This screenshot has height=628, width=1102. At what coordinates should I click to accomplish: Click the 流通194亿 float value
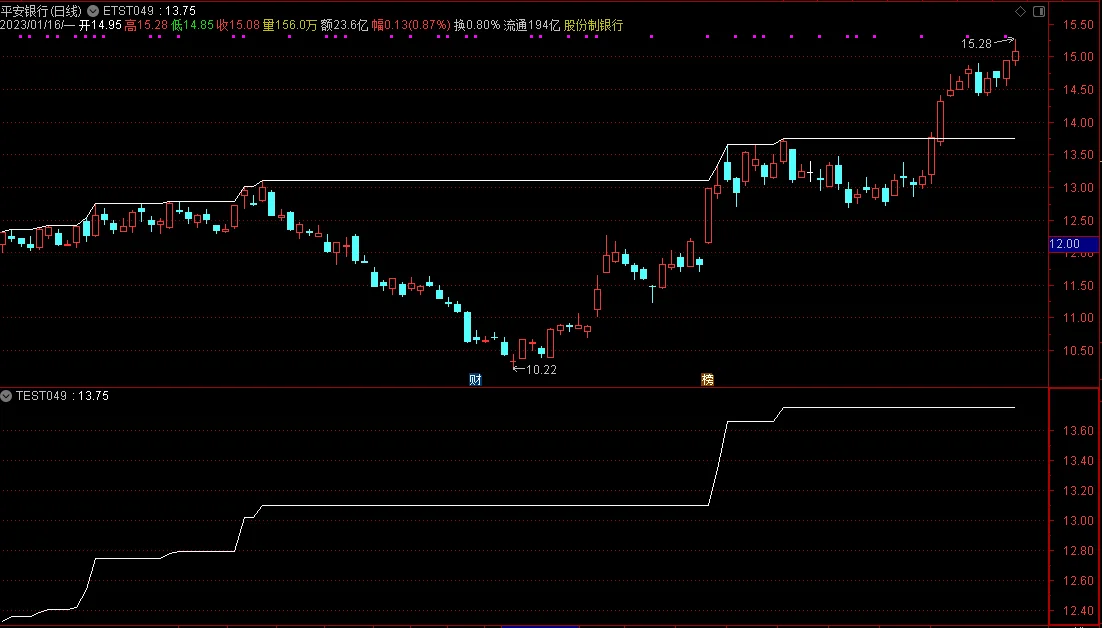[532, 25]
